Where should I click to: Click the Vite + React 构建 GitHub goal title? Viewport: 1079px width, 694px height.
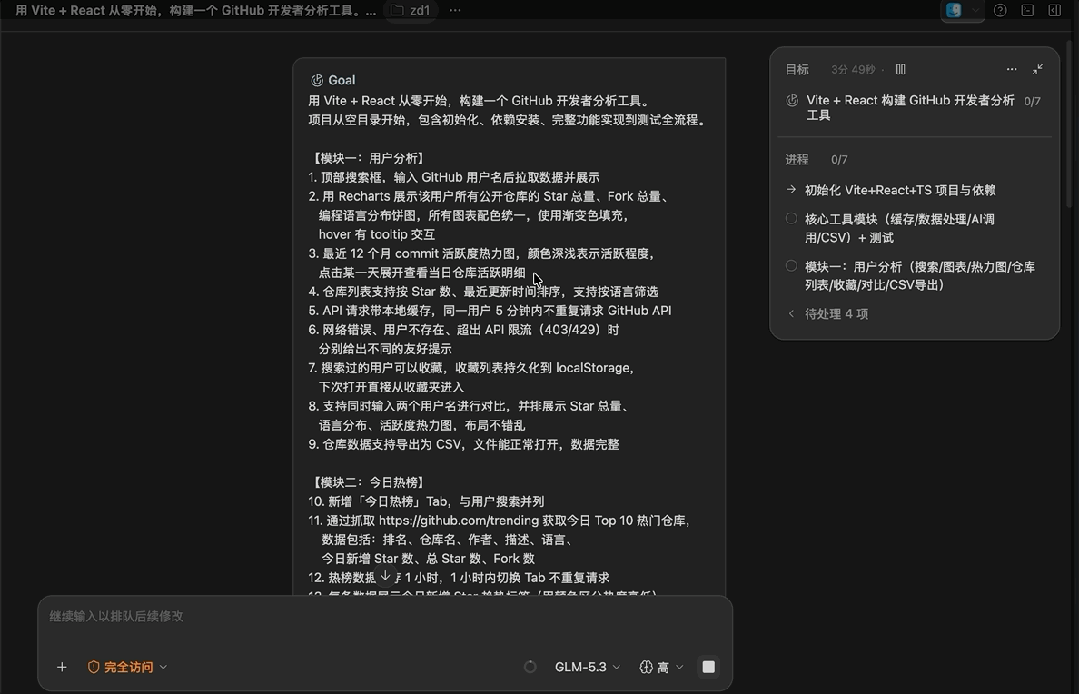910,107
